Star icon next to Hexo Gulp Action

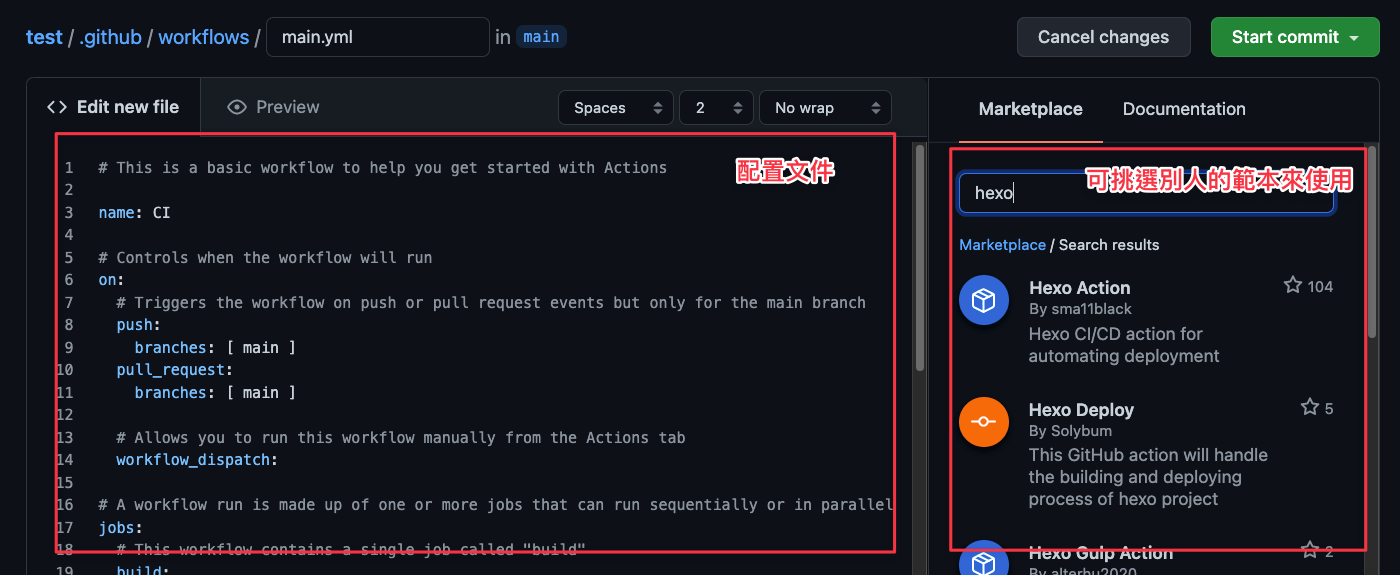pyautogui.click(x=1310, y=550)
